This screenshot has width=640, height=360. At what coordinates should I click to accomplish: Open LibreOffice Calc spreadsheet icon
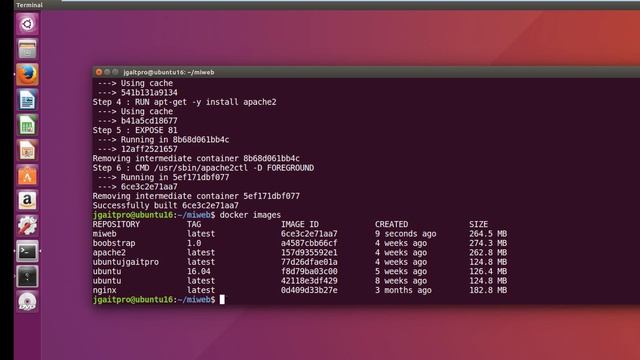pos(27,125)
